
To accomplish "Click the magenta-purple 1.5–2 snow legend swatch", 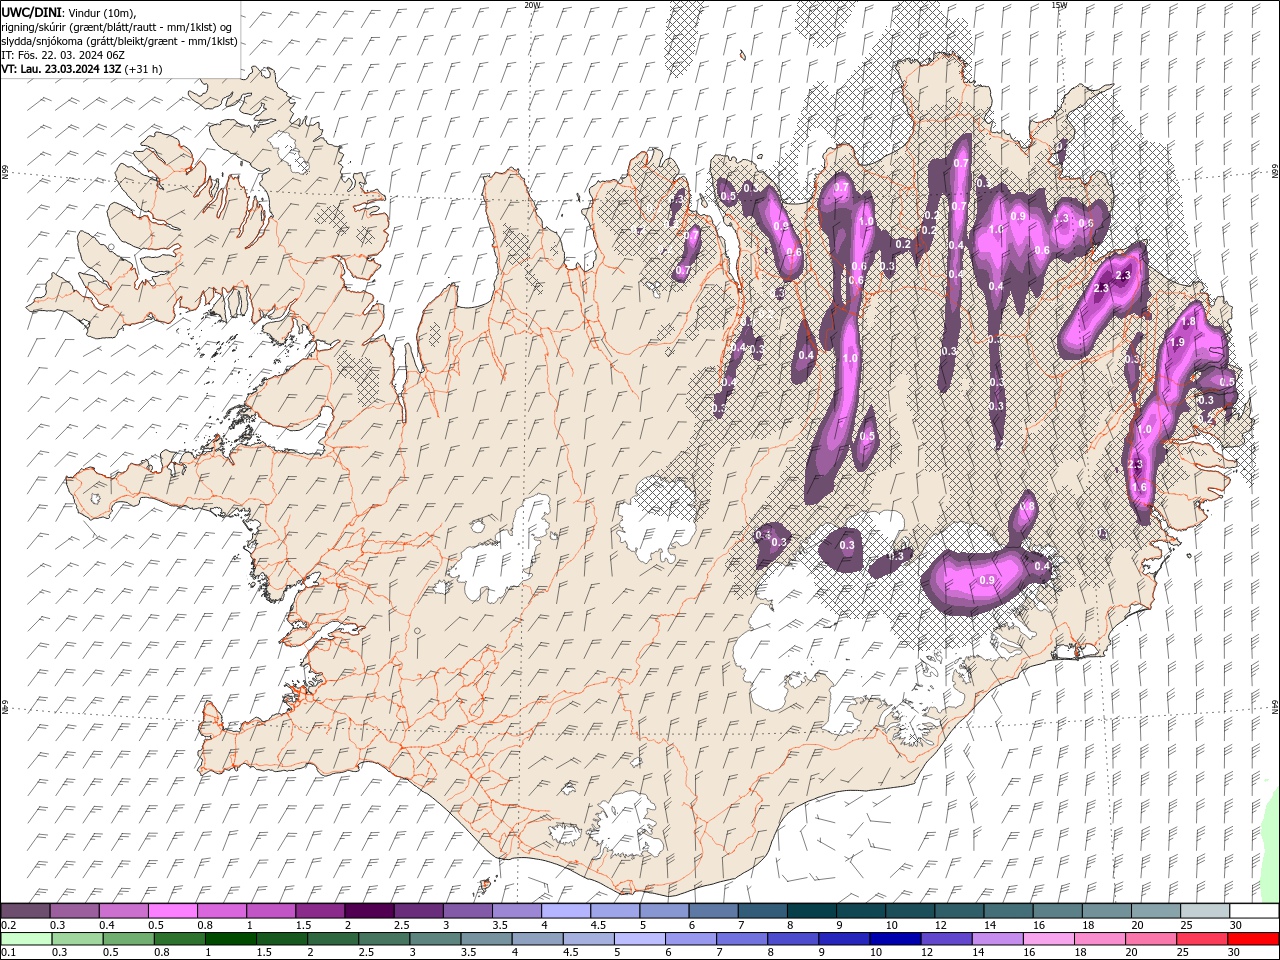I will coord(320,911).
